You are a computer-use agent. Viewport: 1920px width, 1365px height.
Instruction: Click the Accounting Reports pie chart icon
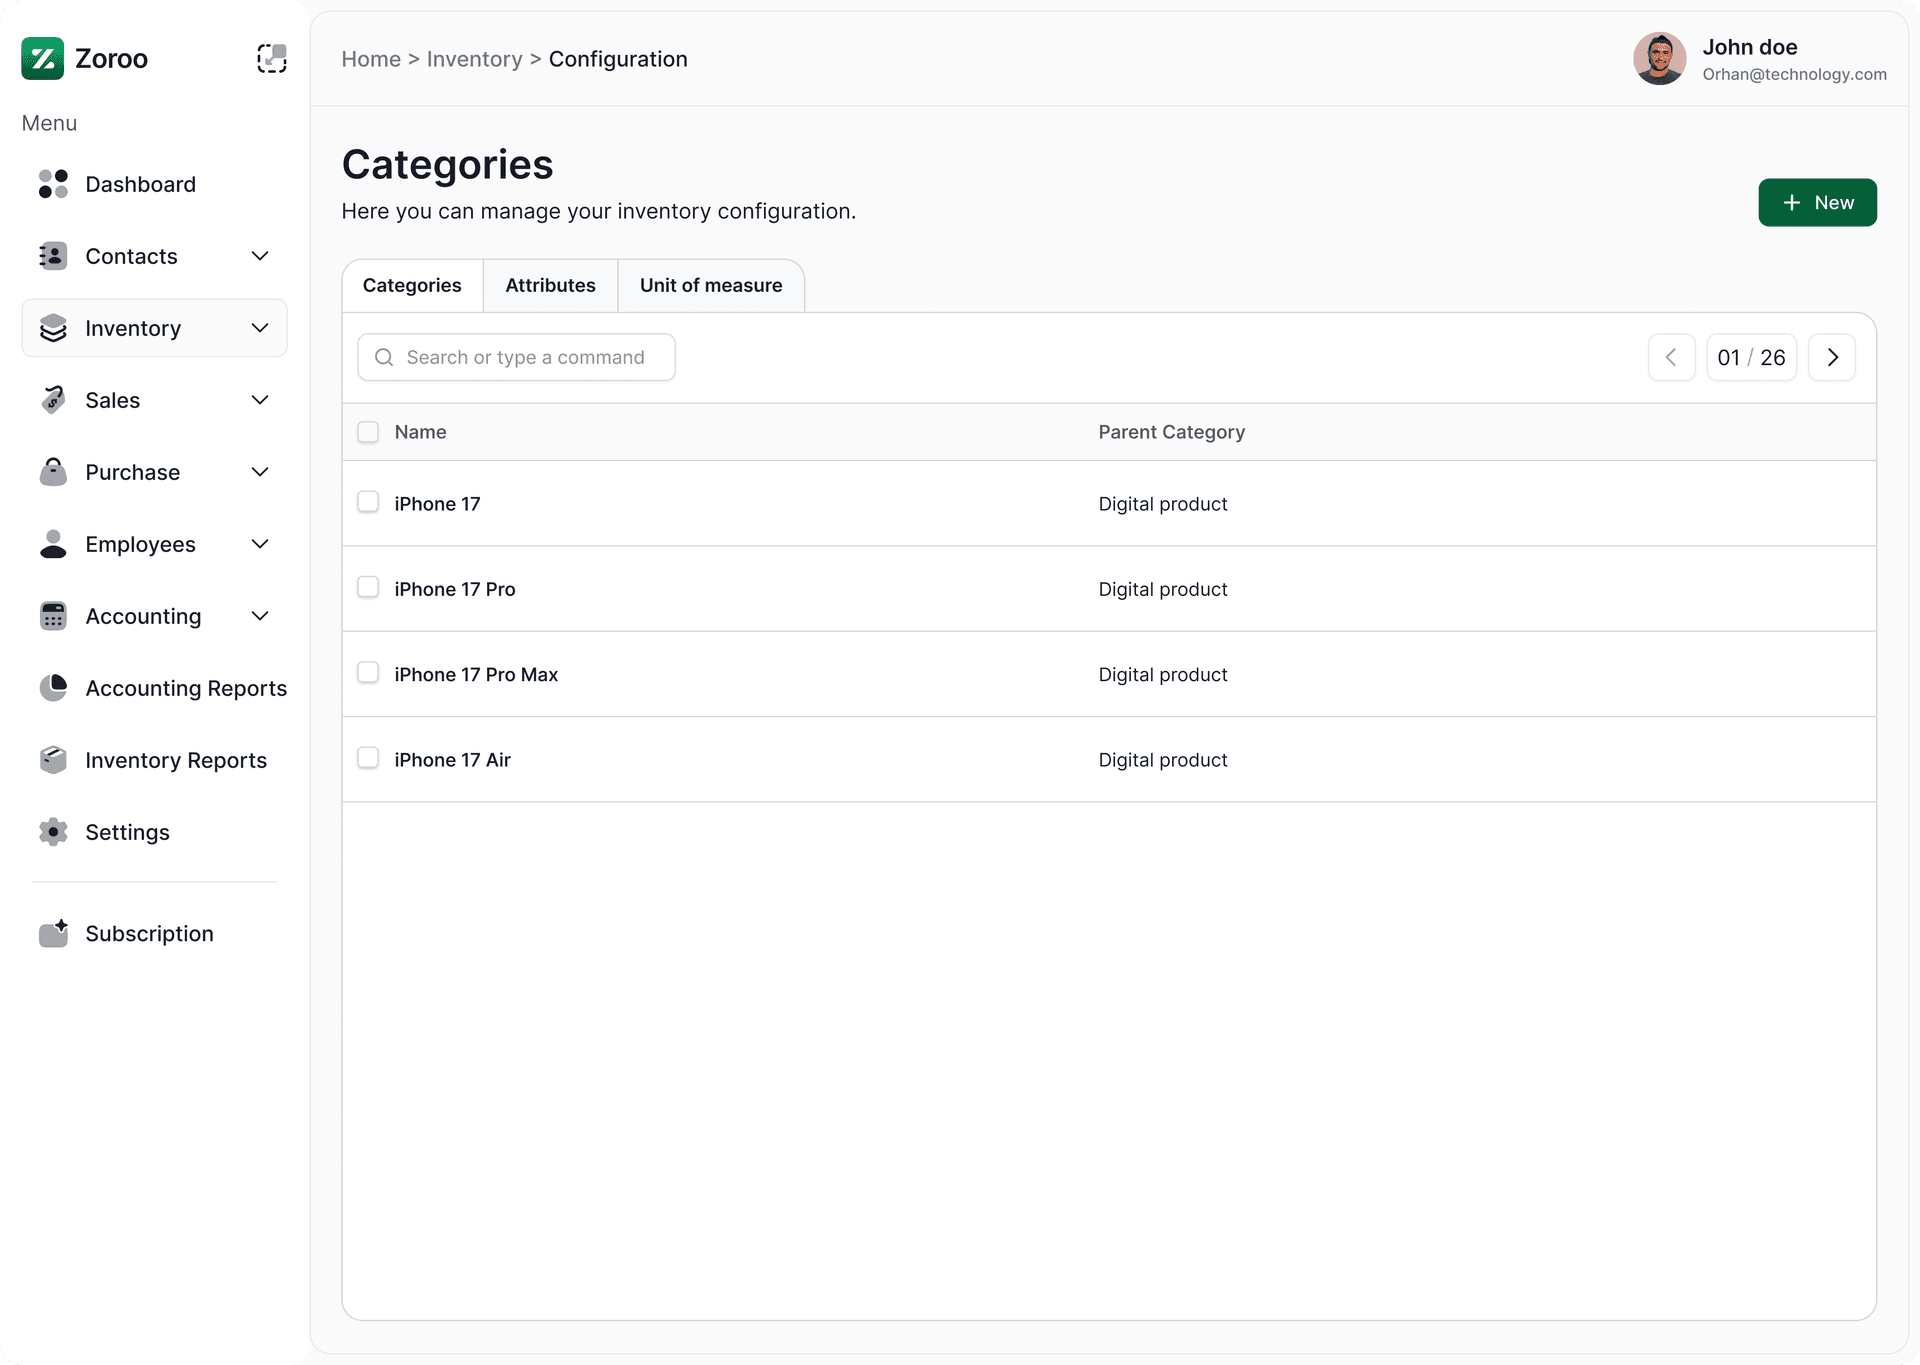[x=53, y=688]
